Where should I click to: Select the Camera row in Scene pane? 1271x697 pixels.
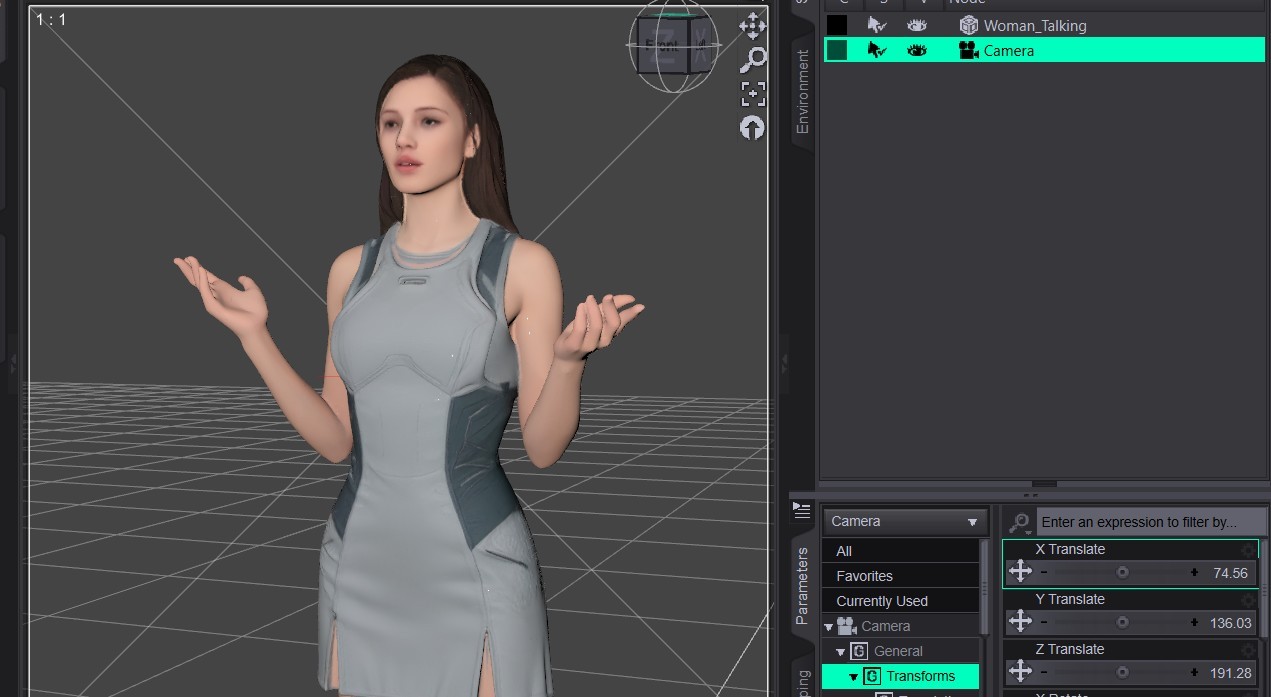[1044, 50]
